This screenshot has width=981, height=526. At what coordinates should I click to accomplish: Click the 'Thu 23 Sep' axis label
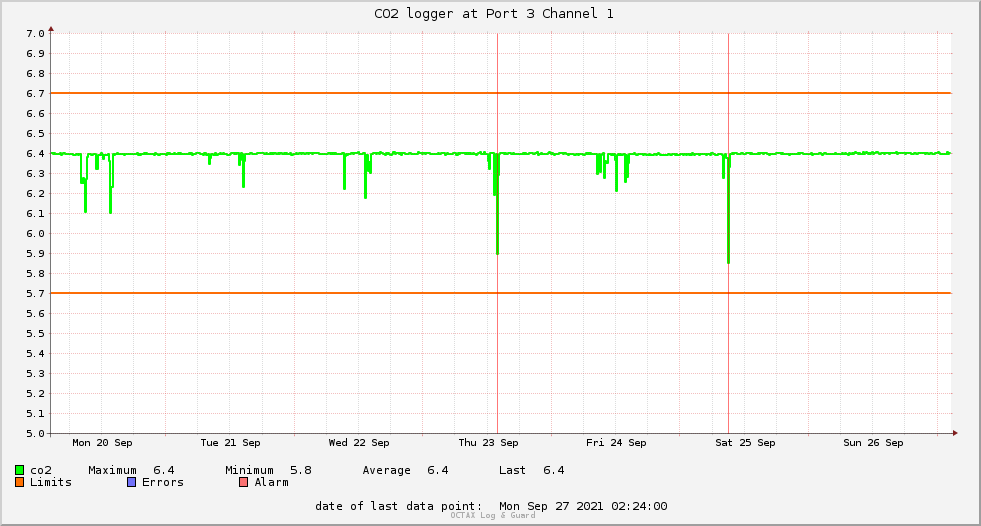[489, 443]
